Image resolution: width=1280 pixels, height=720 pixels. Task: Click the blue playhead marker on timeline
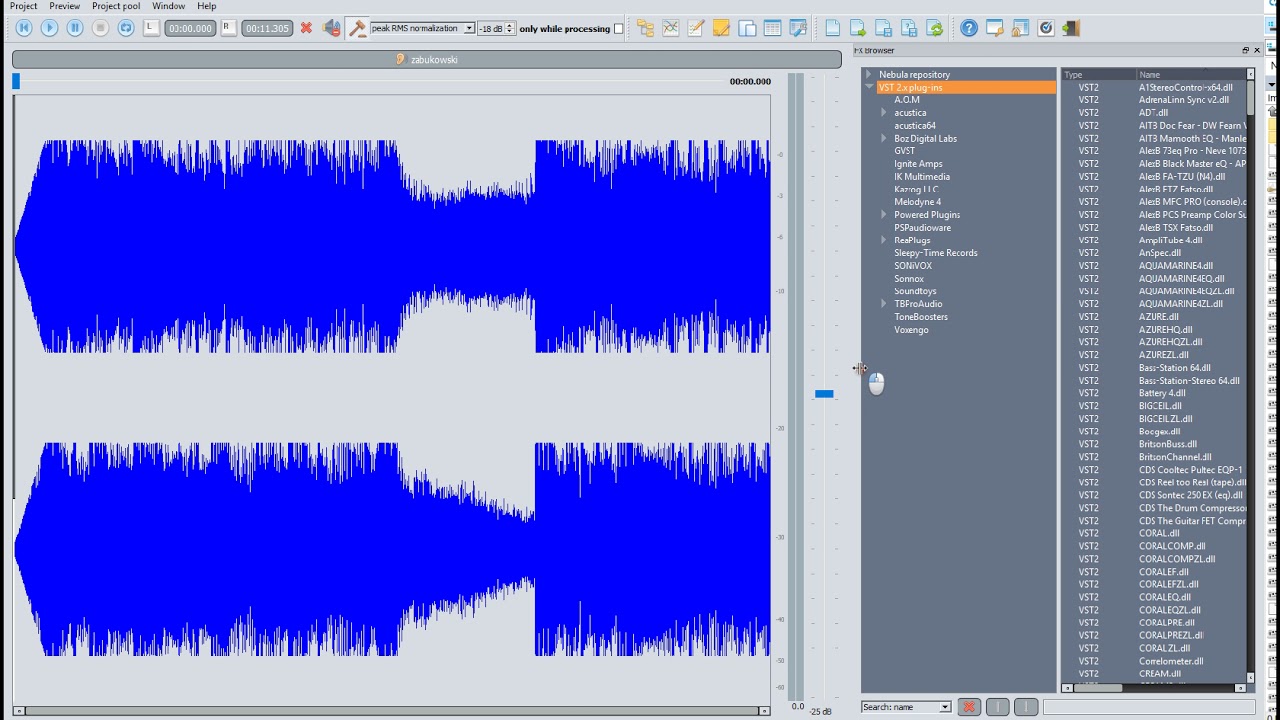tap(16, 81)
